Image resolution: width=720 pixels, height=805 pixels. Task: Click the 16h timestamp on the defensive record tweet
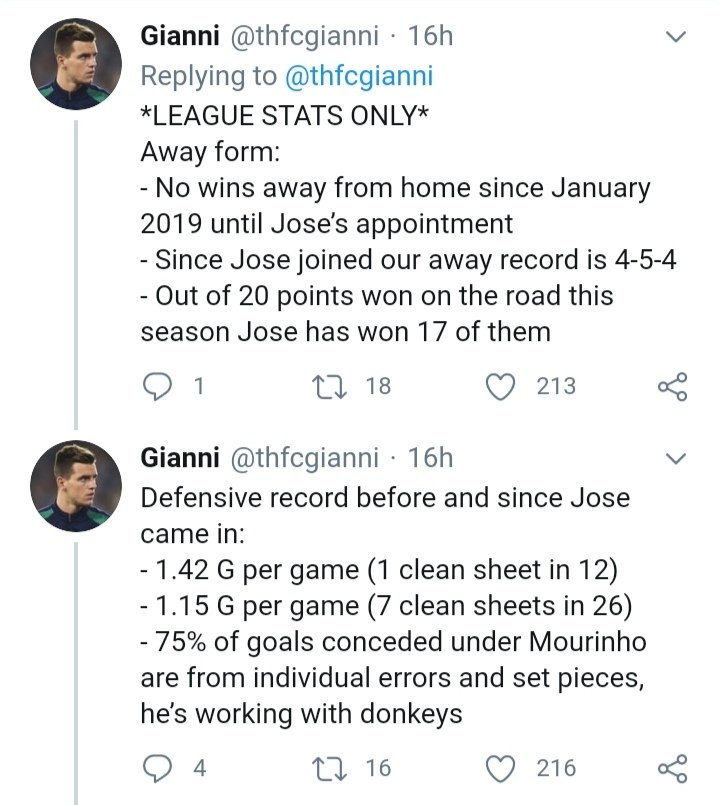click(431, 458)
